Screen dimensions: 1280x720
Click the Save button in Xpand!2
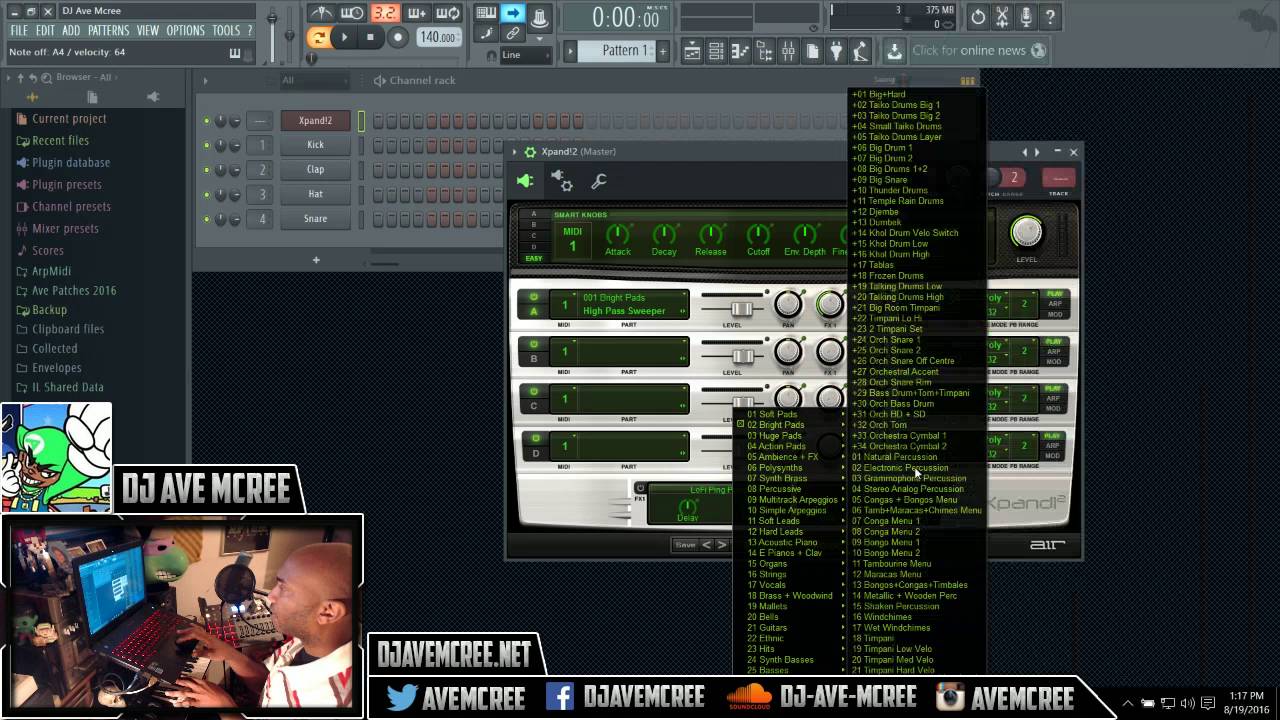[x=685, y=544]
